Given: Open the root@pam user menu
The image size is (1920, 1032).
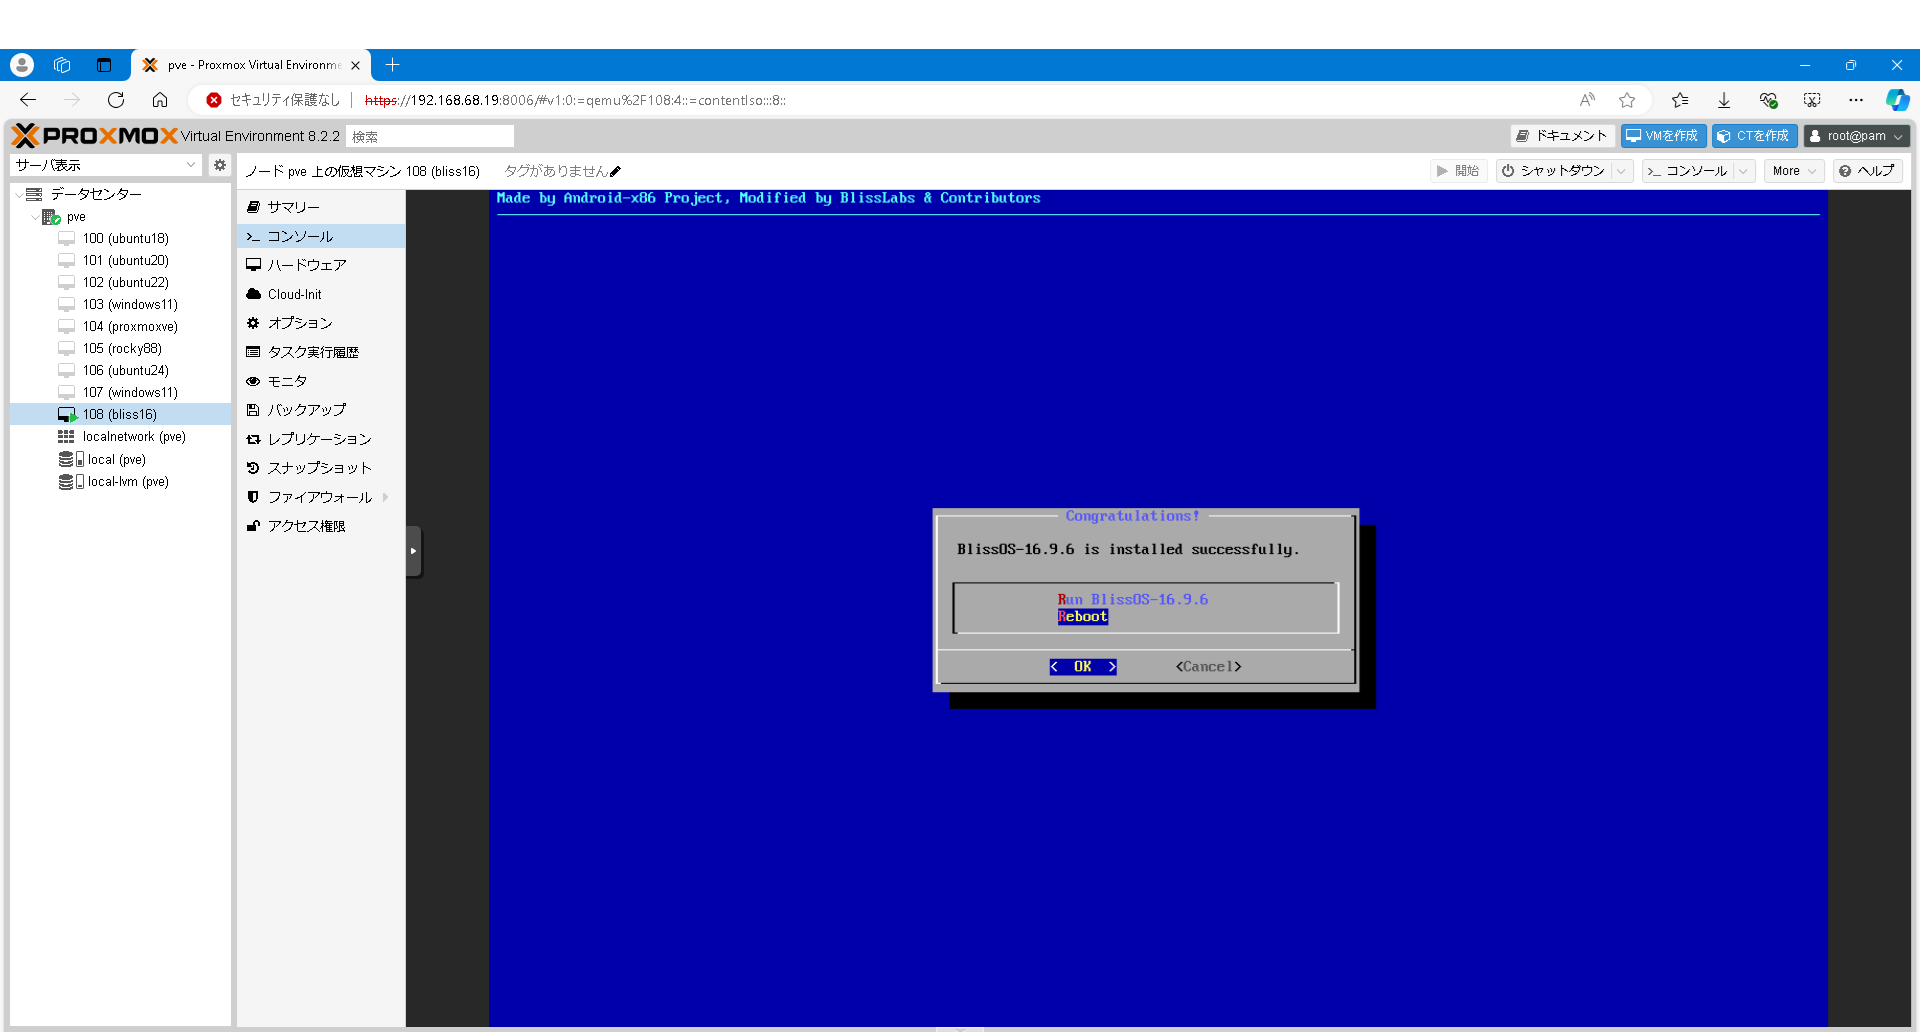Looking at the screenshot, I should pos(1857,136).
